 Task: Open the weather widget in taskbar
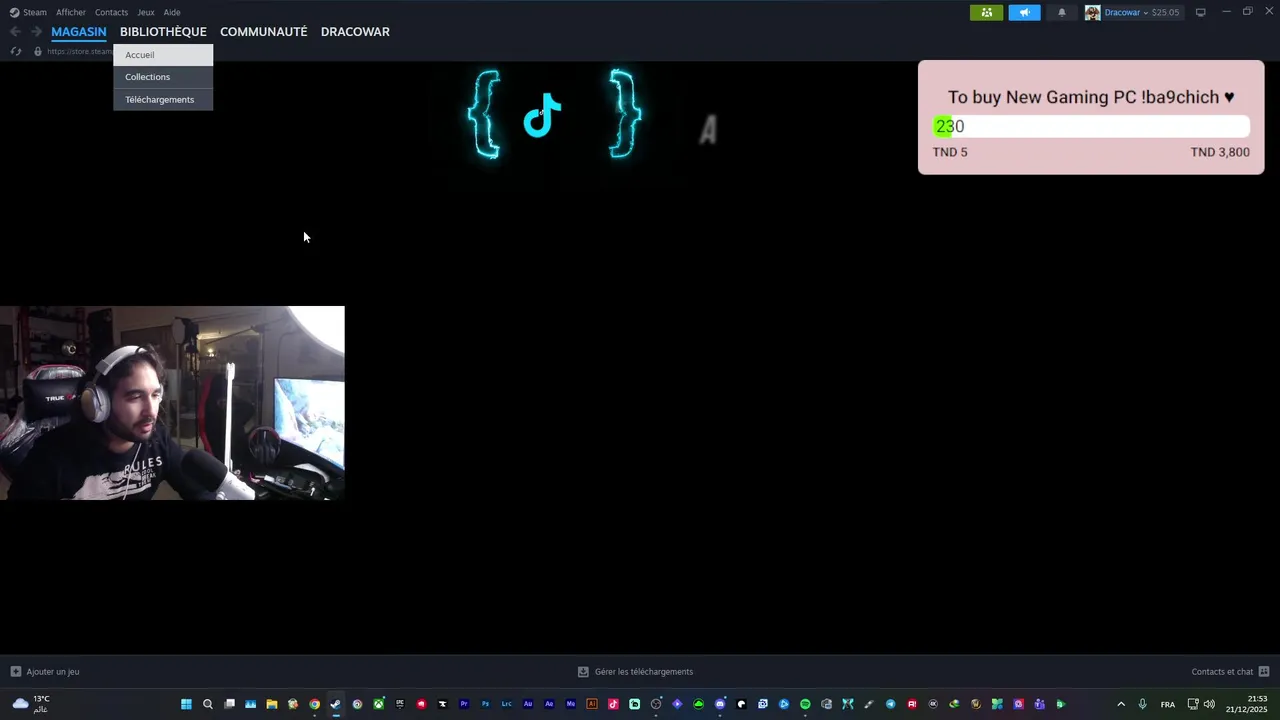coord(32,704)
